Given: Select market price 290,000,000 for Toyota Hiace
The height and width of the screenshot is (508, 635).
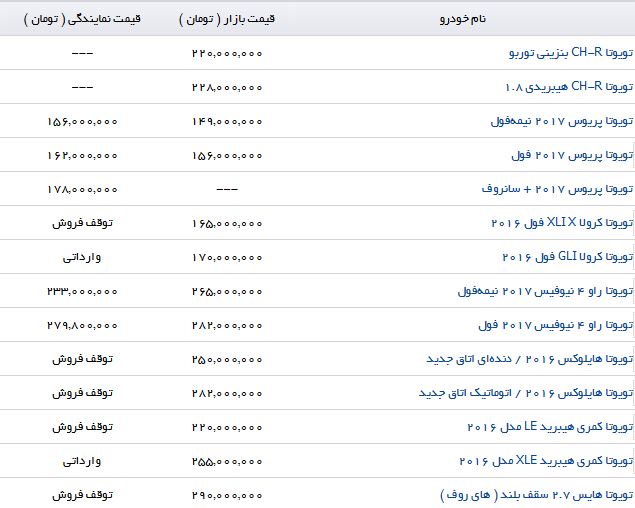Looking at the screenshot, I should tap(227, 496).
